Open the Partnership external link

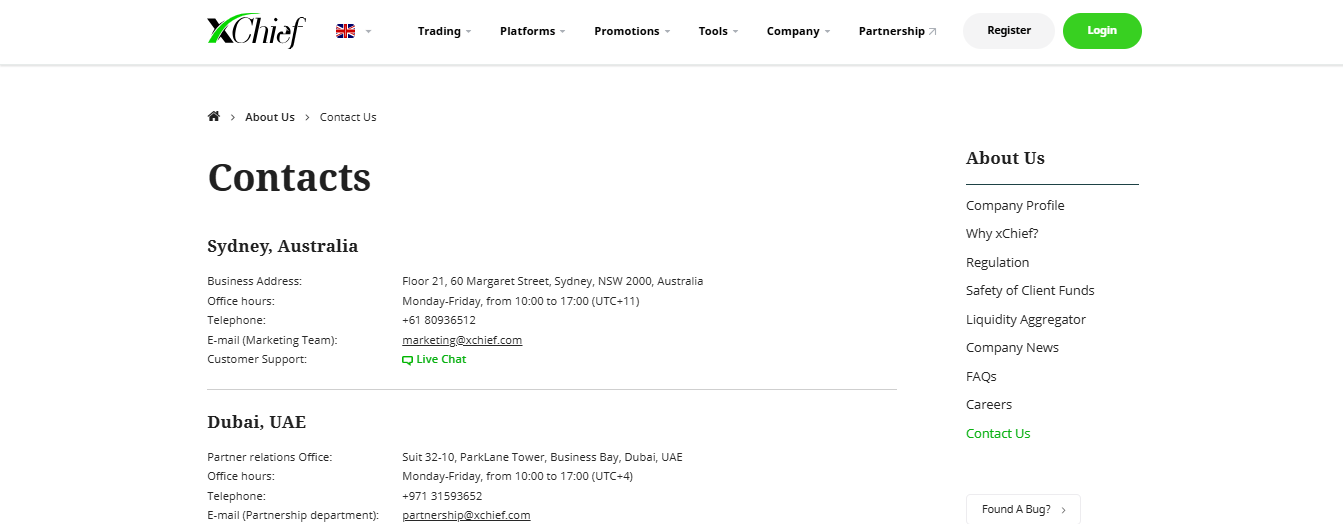(897, 31)
